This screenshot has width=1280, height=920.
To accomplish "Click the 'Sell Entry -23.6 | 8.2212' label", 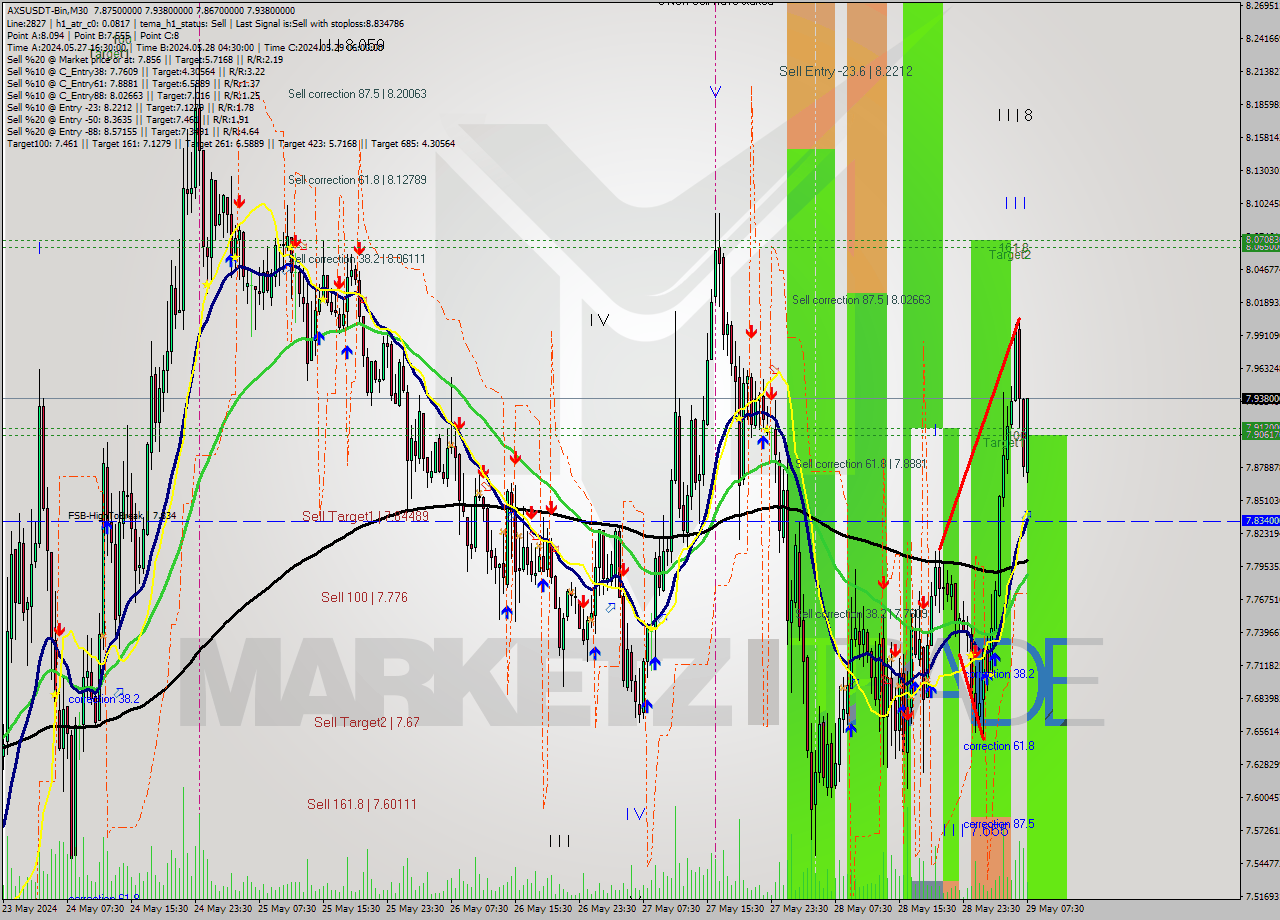I will tap(846, 71).
